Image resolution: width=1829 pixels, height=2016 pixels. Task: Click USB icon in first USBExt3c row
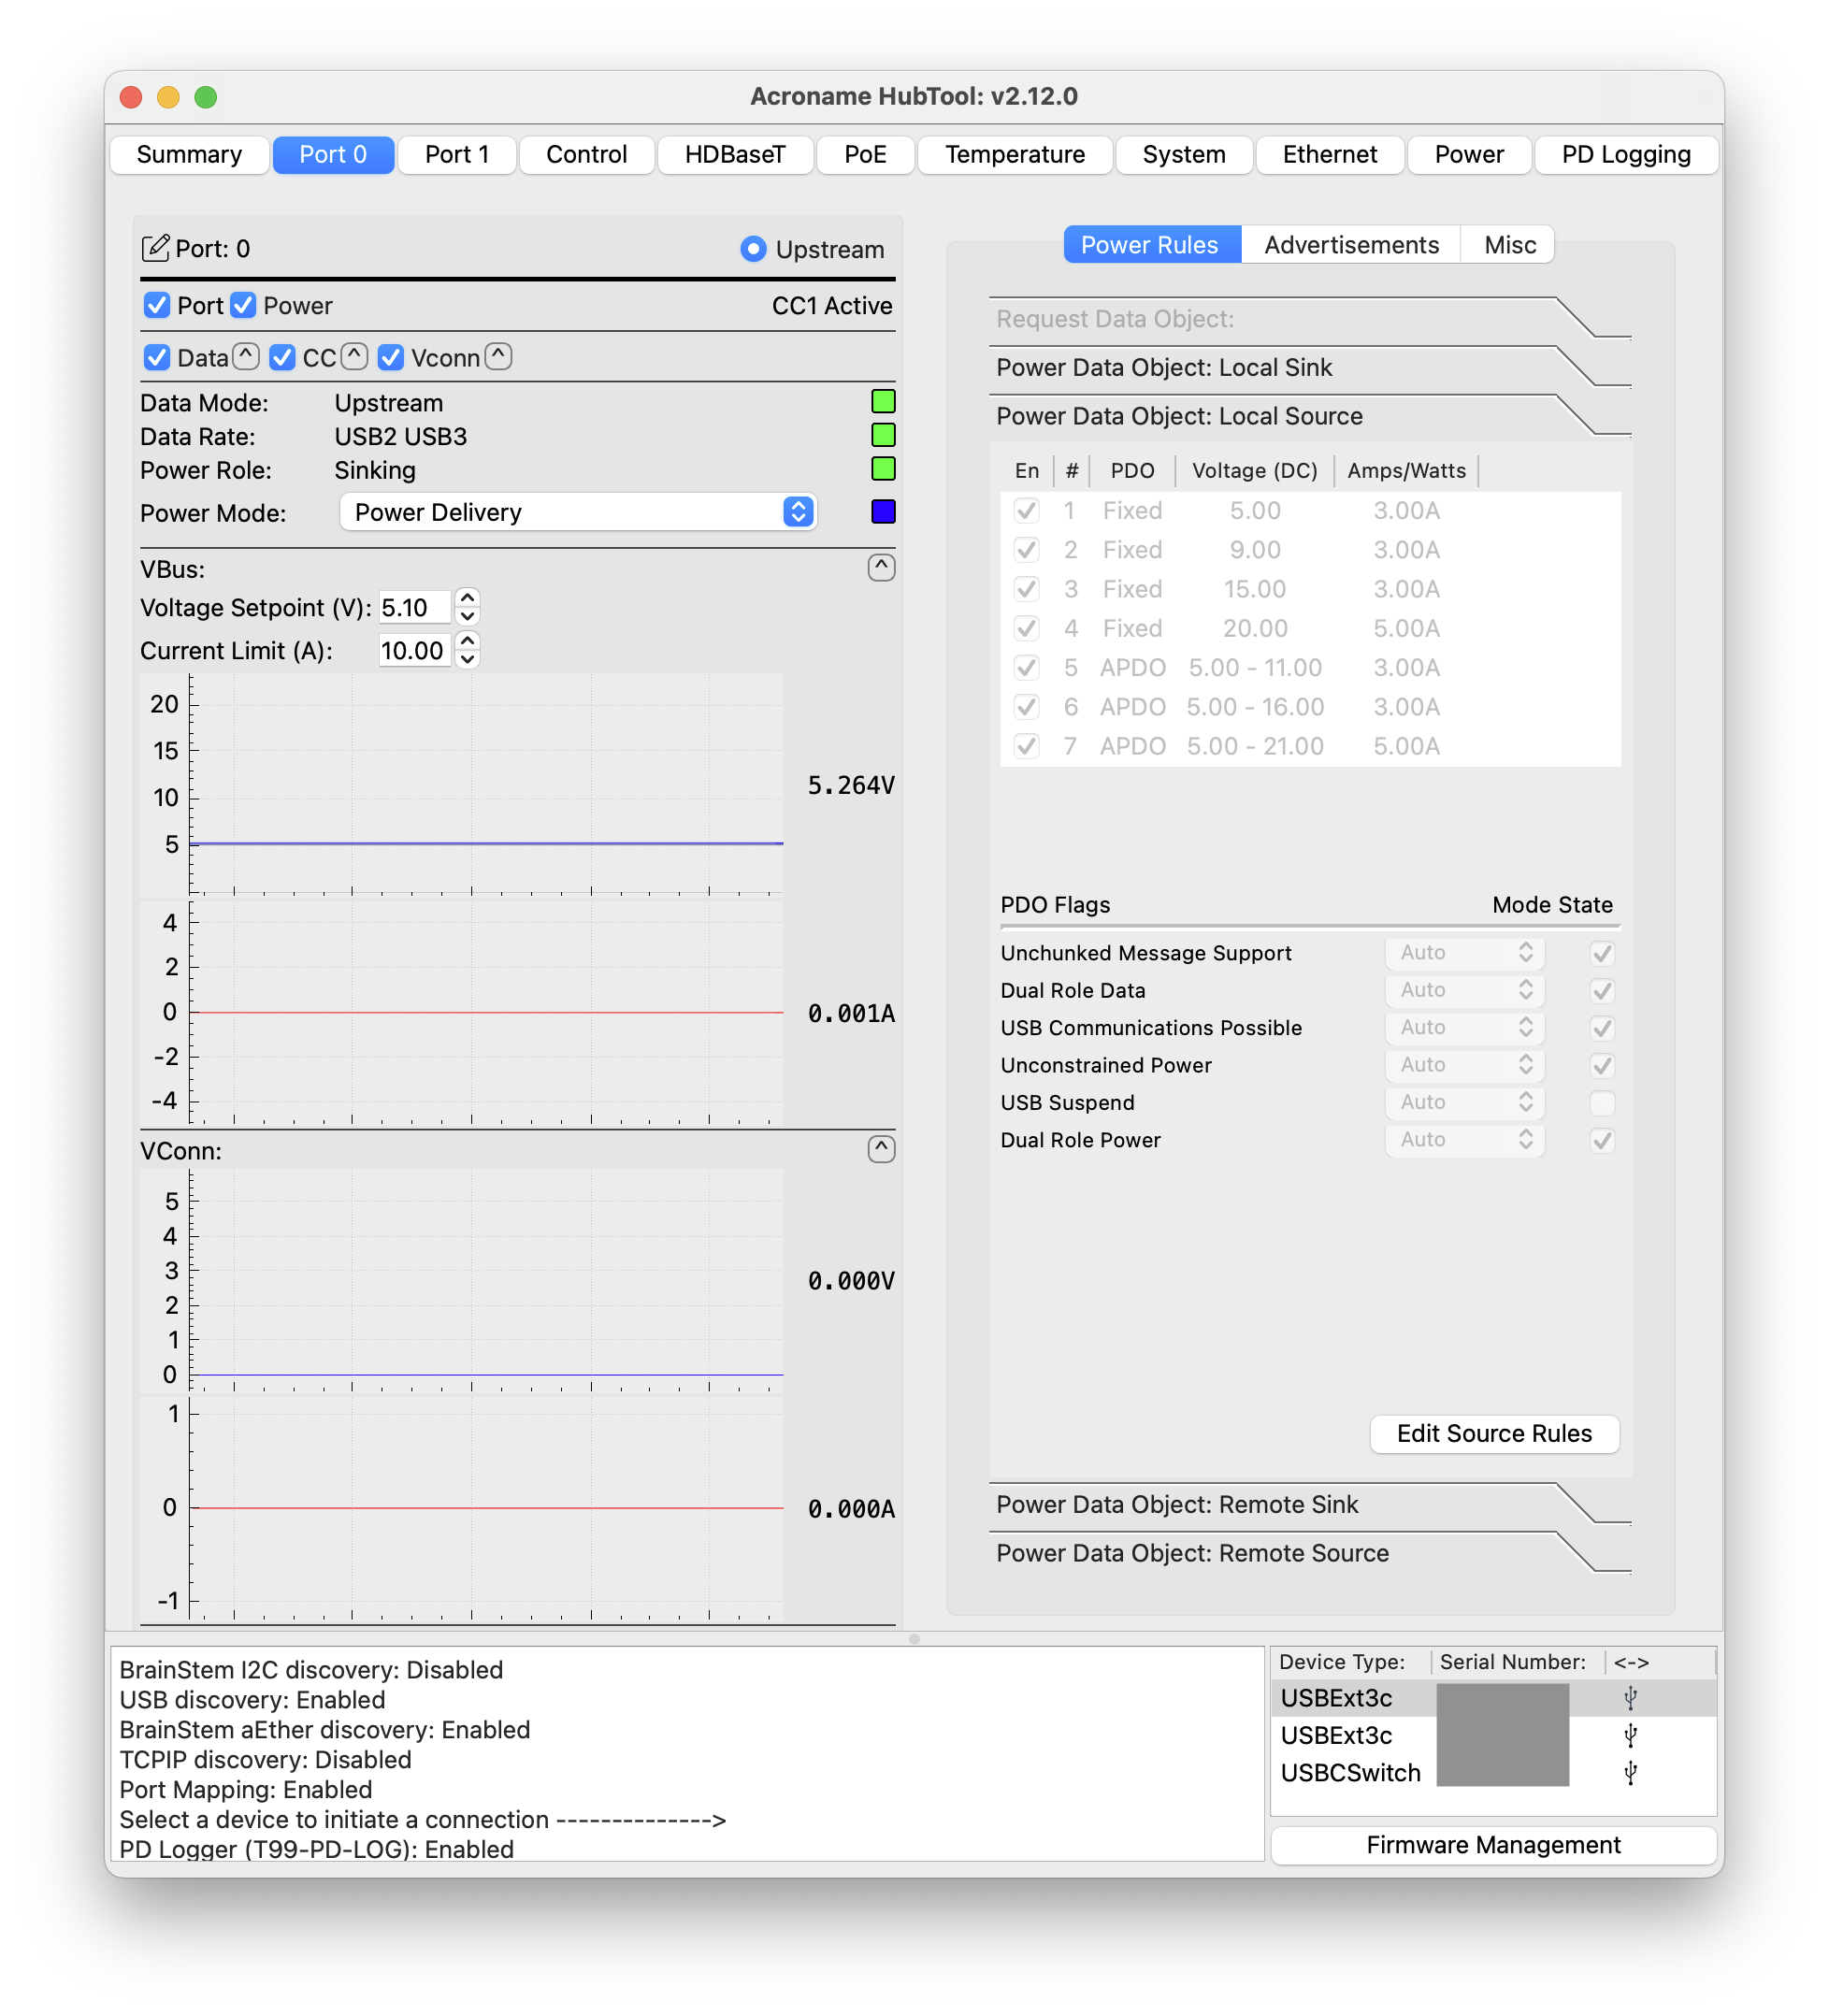(1630, 1698)
